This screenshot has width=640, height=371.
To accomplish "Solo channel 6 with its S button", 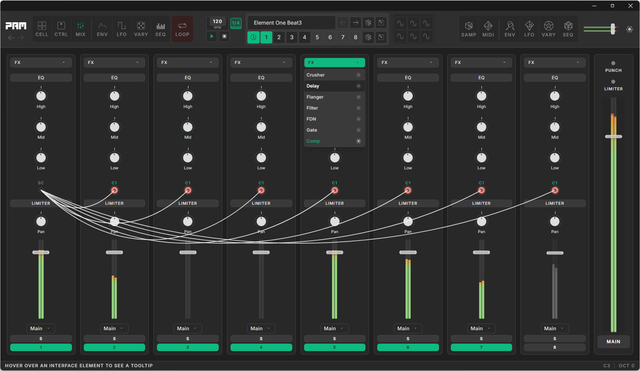I will [408, 338].
